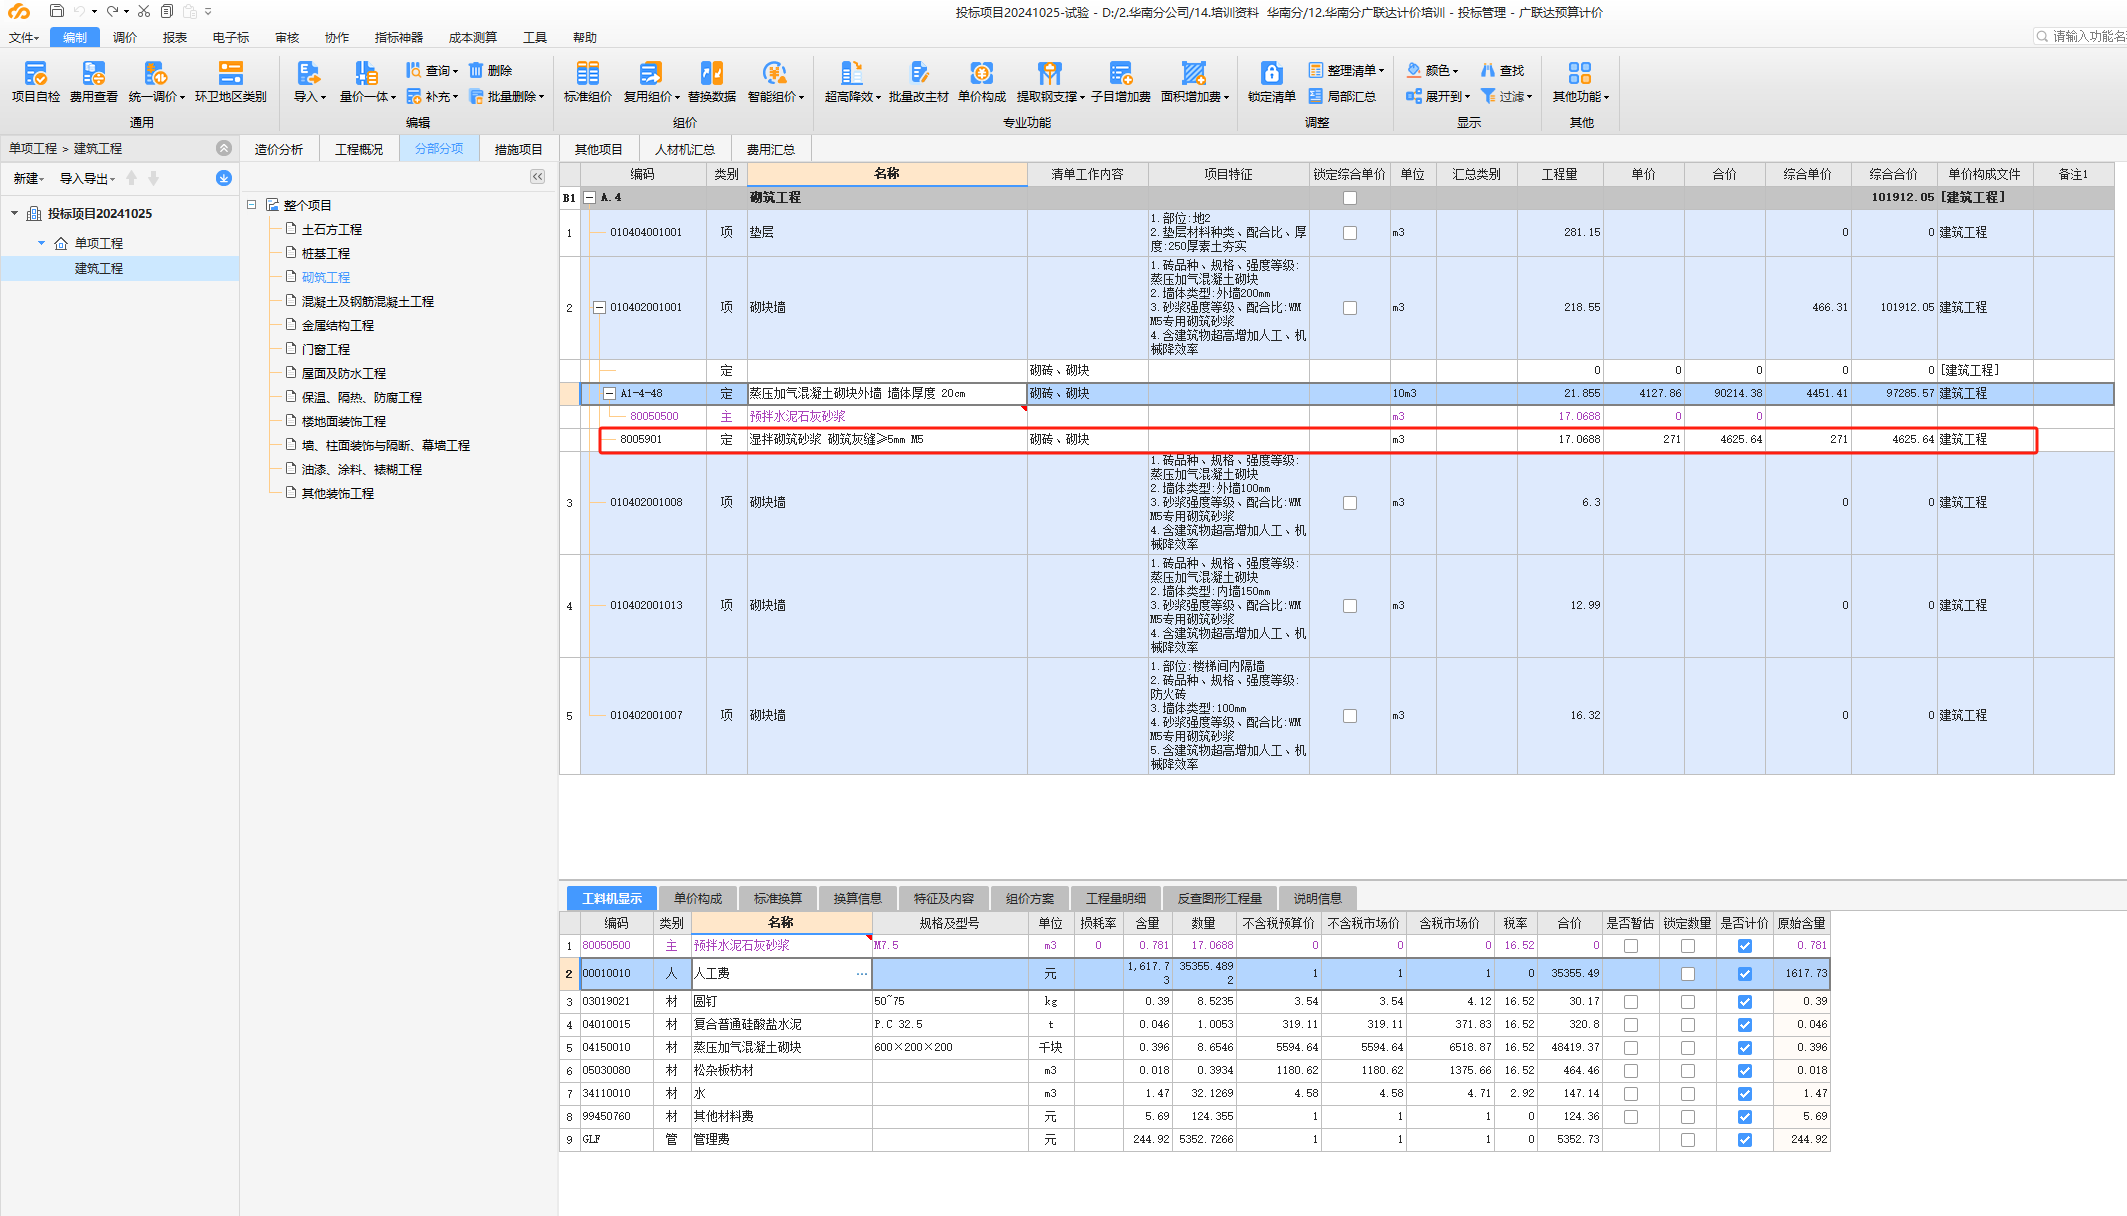Open the 指标神器 menu
The image size is (2127, 1216).
399,37
